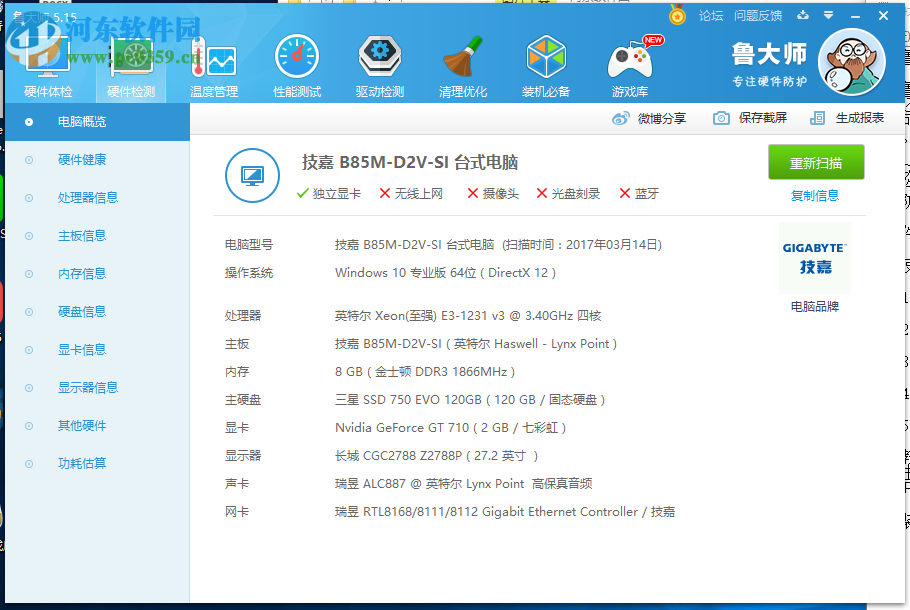Viewport: 910px width, 610px height.
Task: Click the download arrow in the titlebar
Action: click(805, 15)
